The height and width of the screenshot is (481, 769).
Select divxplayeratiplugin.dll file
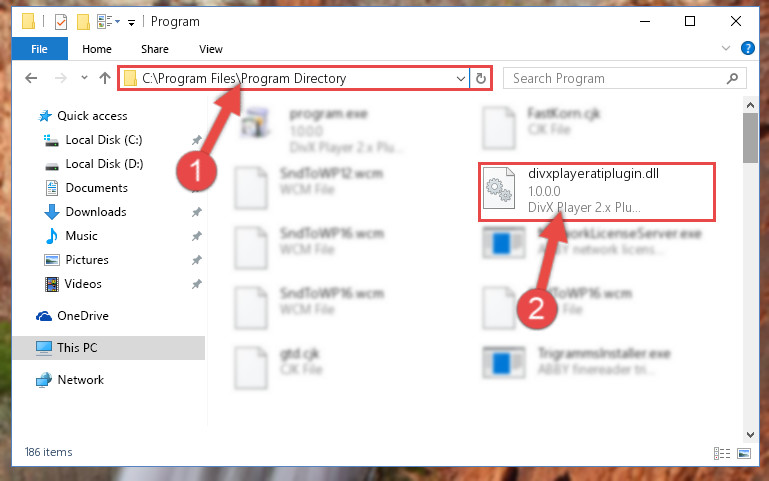[596, 192]
